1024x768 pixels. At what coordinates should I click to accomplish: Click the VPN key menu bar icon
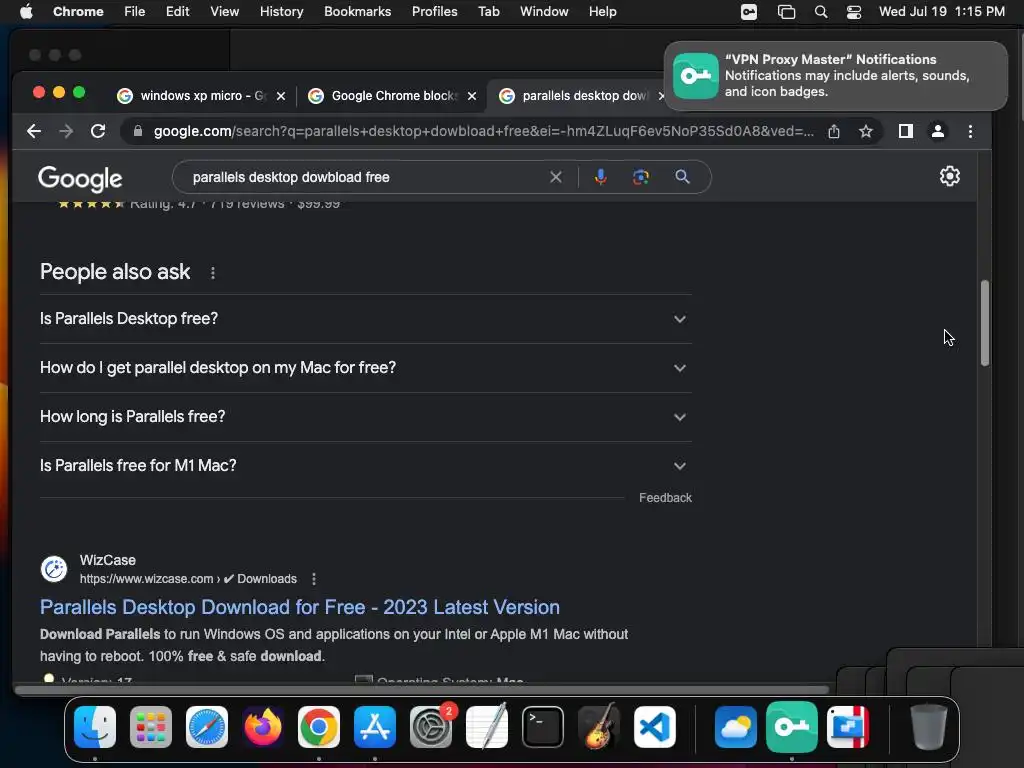(749, 12)
